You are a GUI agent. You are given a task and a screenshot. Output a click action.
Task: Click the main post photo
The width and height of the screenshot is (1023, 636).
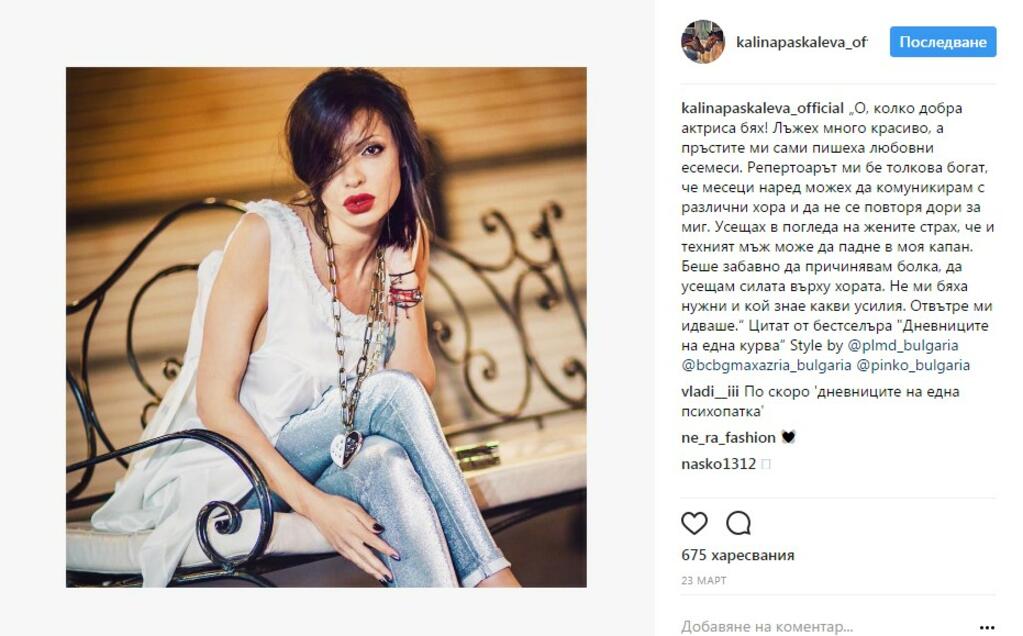coord(326,327)
